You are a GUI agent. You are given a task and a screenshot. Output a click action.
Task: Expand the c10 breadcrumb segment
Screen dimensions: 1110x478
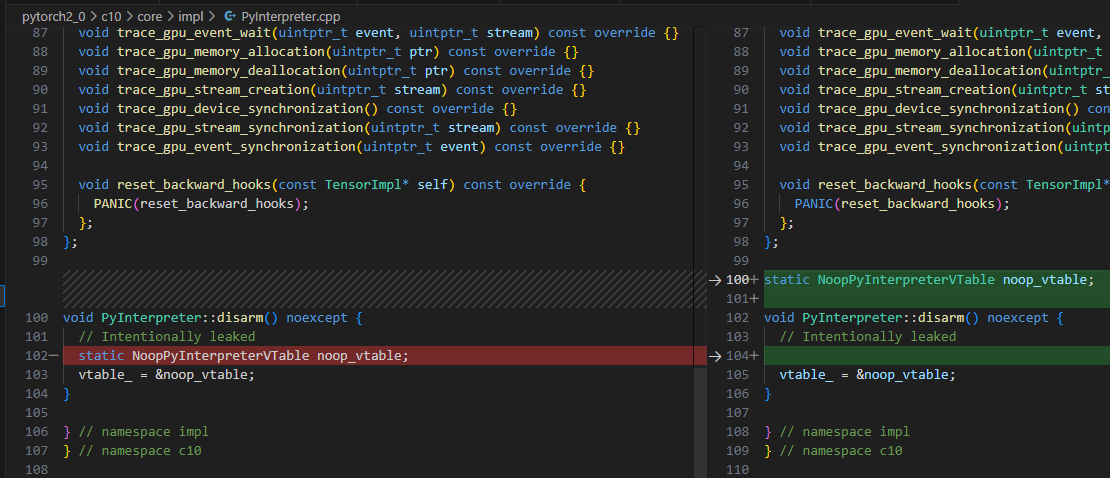pyautogui.click(x=111, y=17)
